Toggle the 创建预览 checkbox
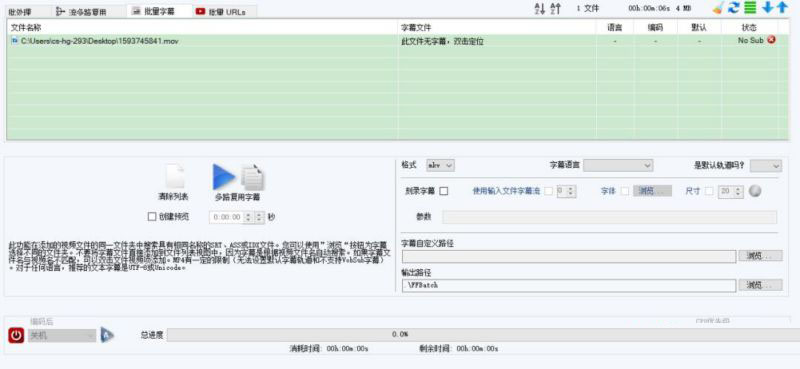 click(x=152, y=216)
